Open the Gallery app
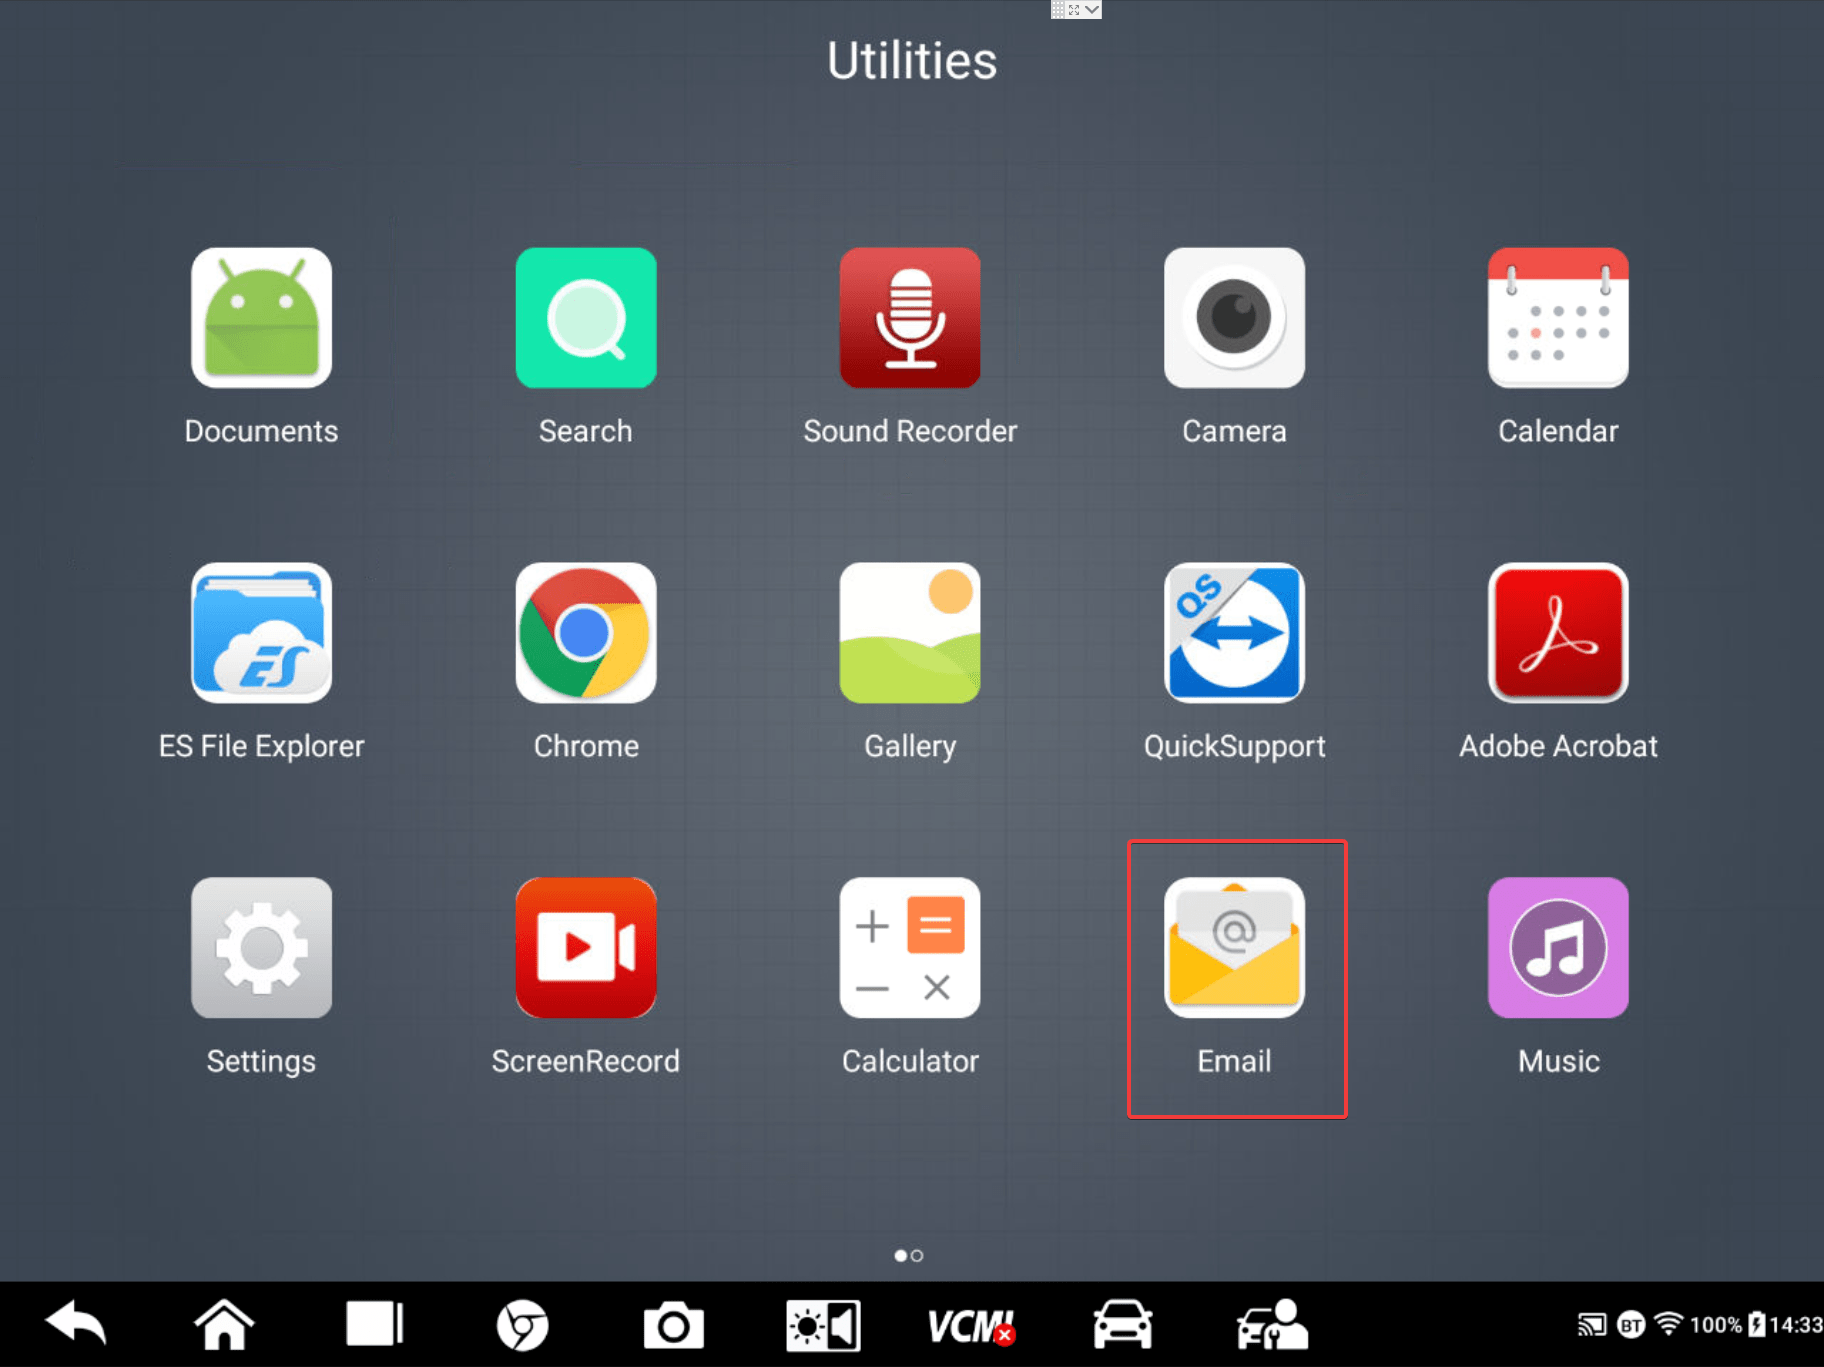Screen dimensions: 1824x1367 910,633
